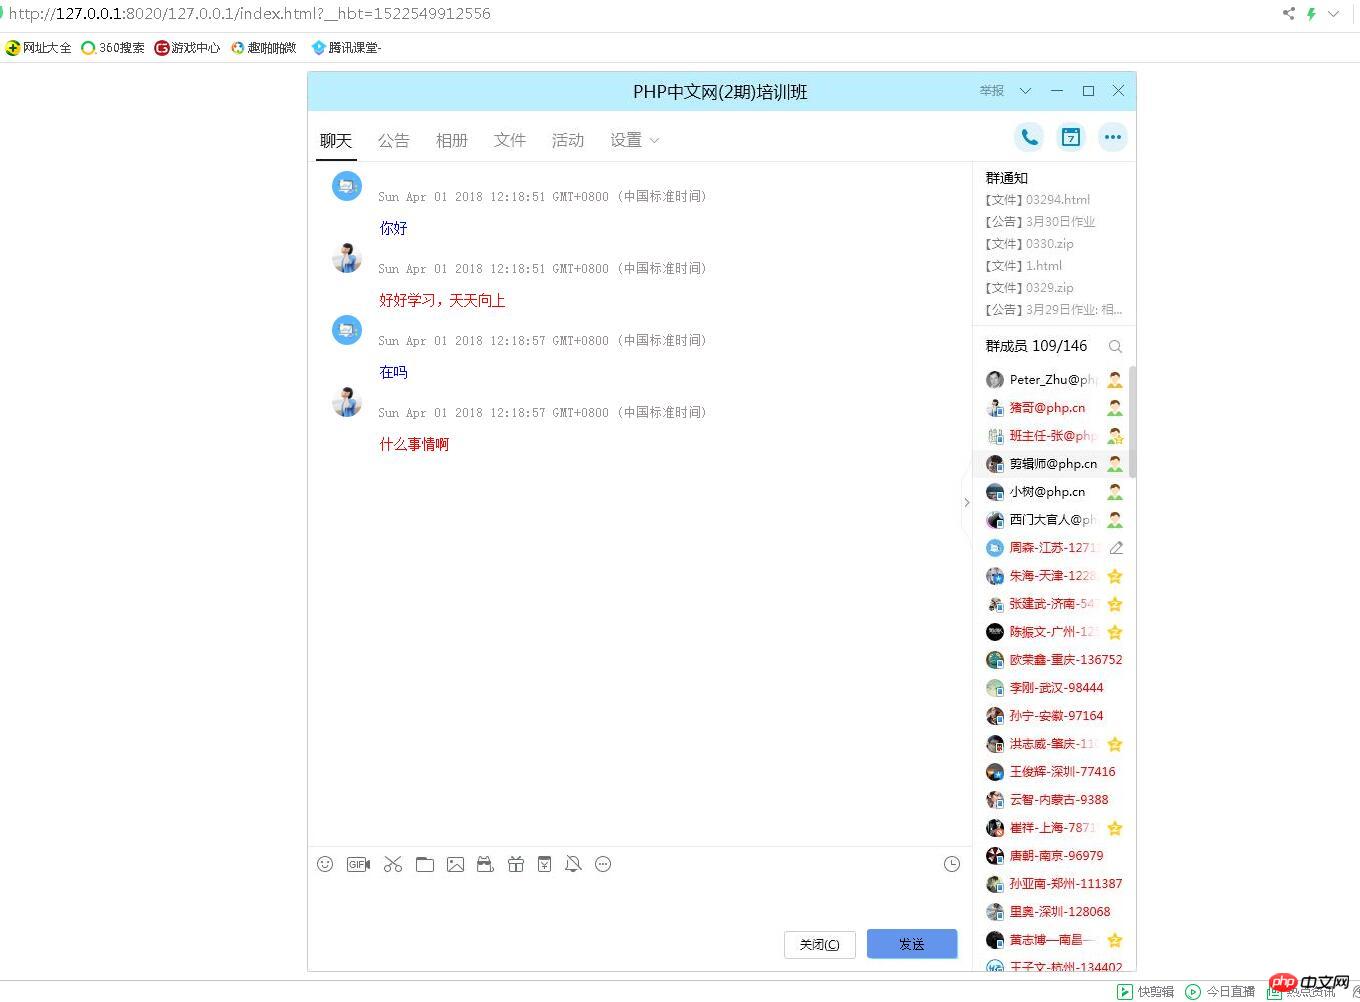Click the send file folder icon

pos(425,864)
